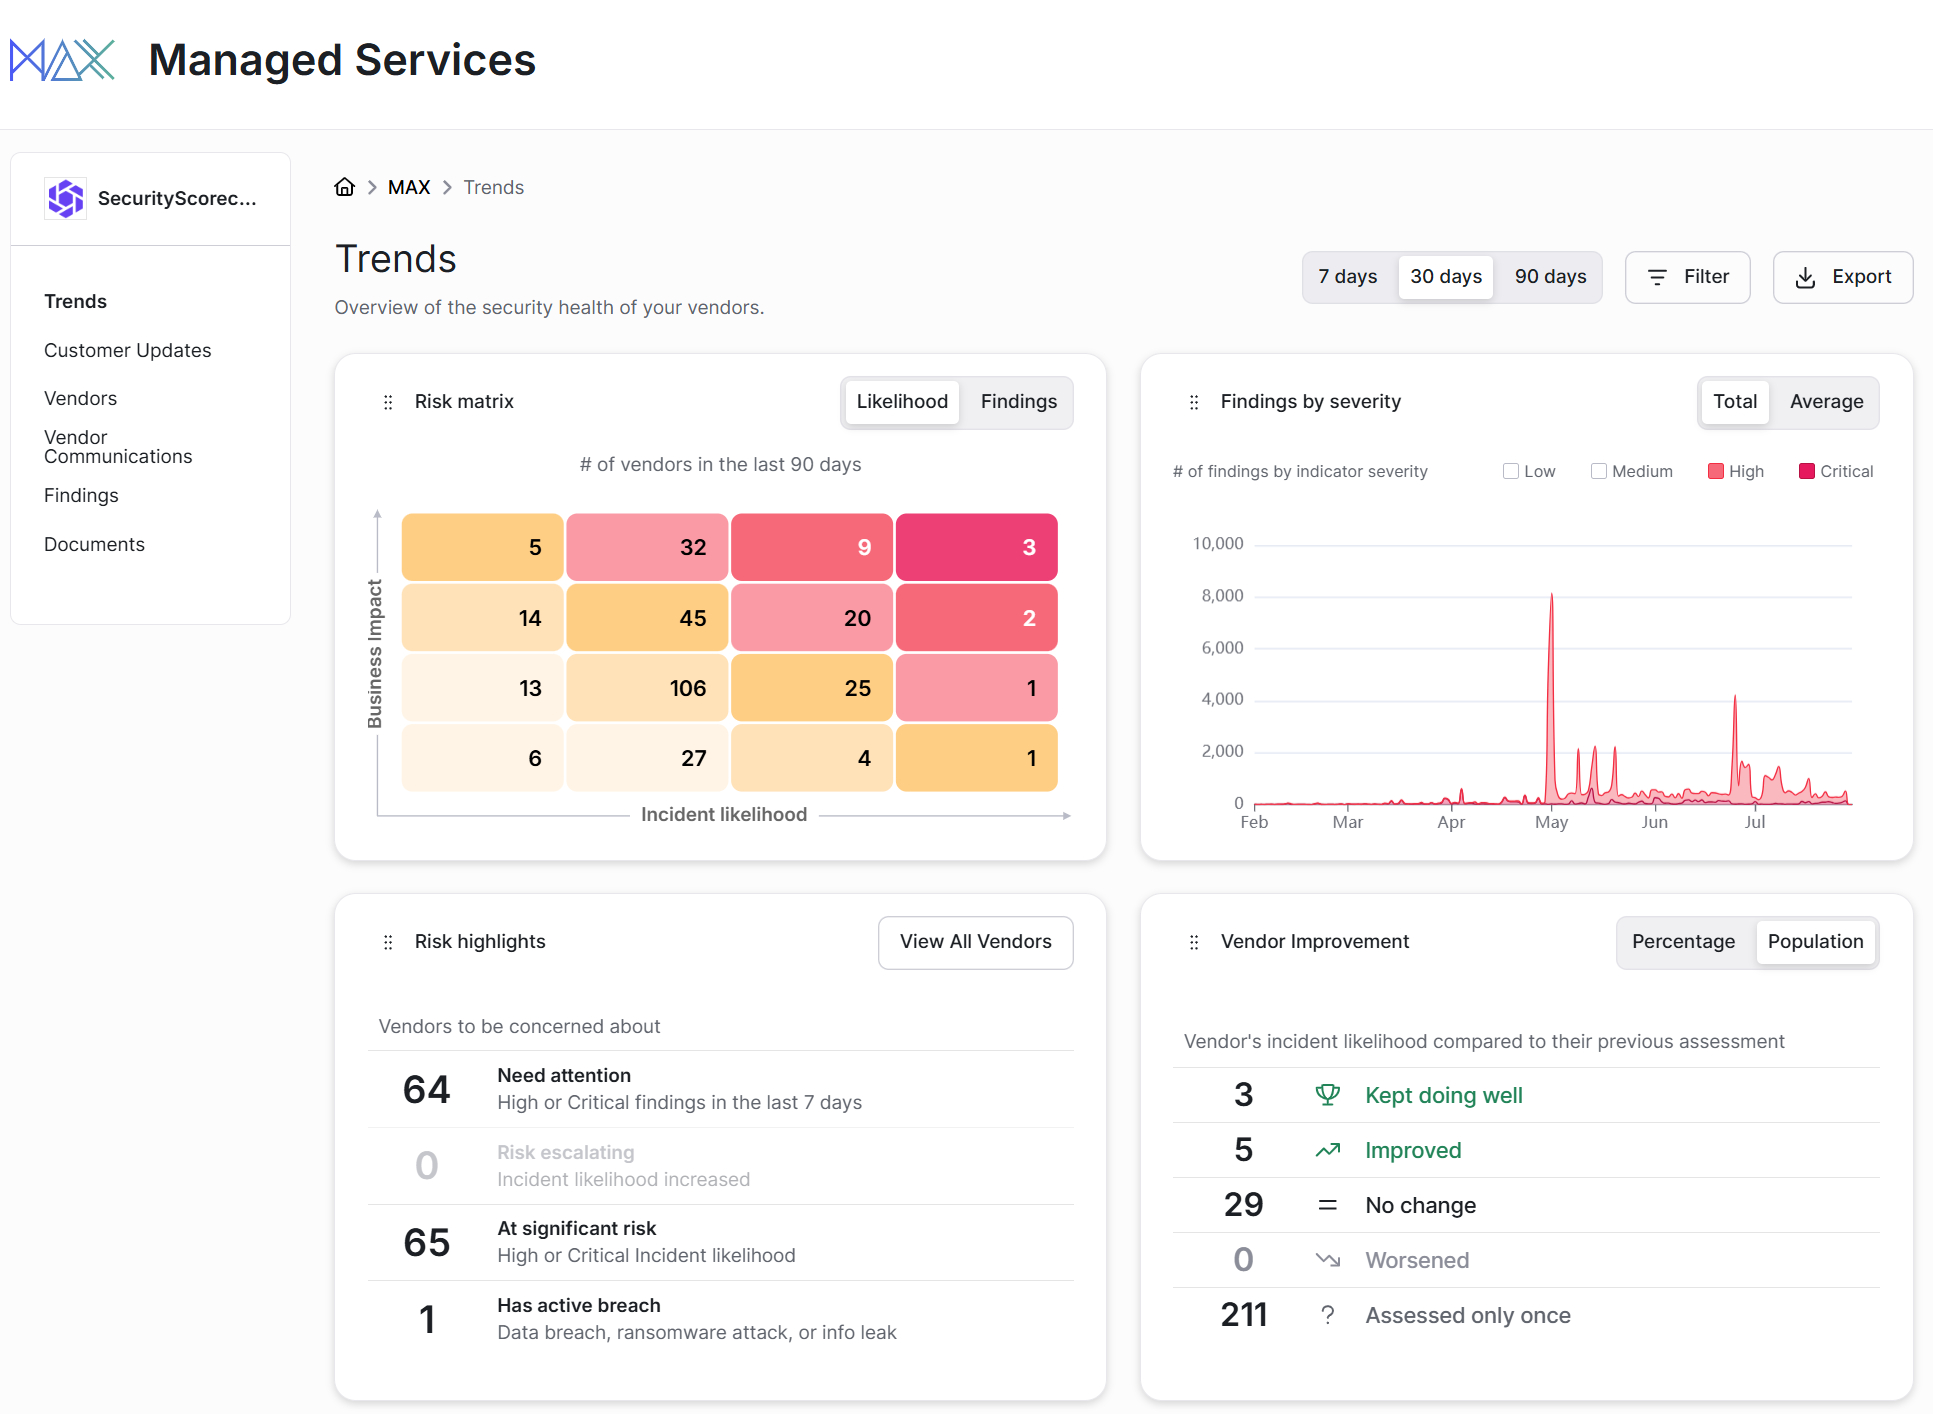Grab the Findings by severity drag handle
Screen dimensions: 1933x1414
(x=1194, y=402)
